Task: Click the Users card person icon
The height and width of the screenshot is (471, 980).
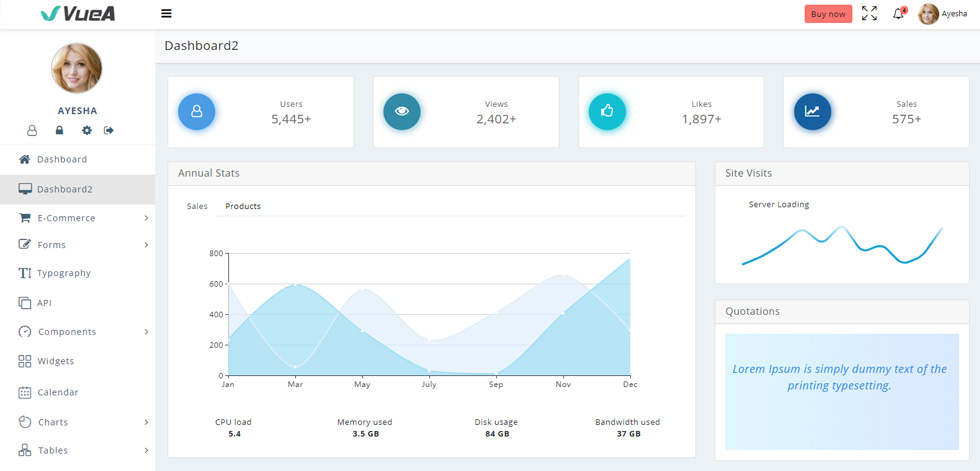Action: 196,112
